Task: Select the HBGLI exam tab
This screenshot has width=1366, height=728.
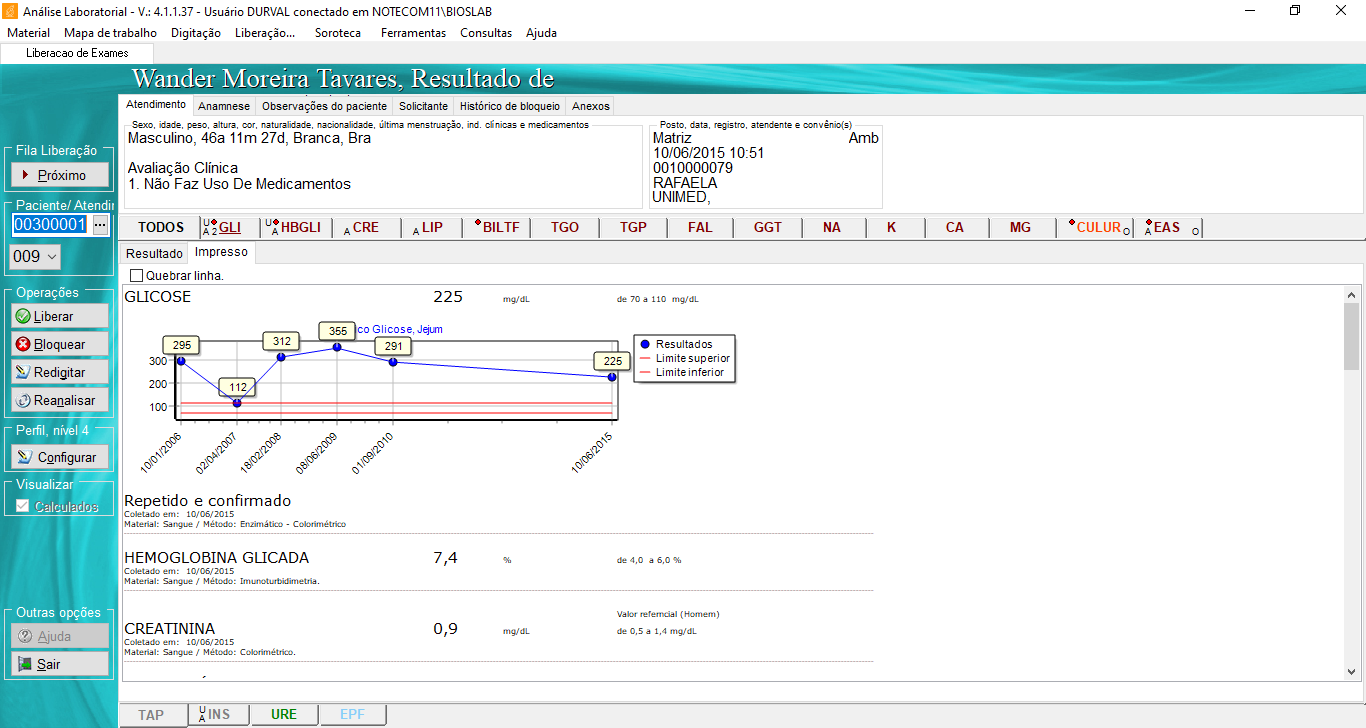Action: (x=296, y=227)
